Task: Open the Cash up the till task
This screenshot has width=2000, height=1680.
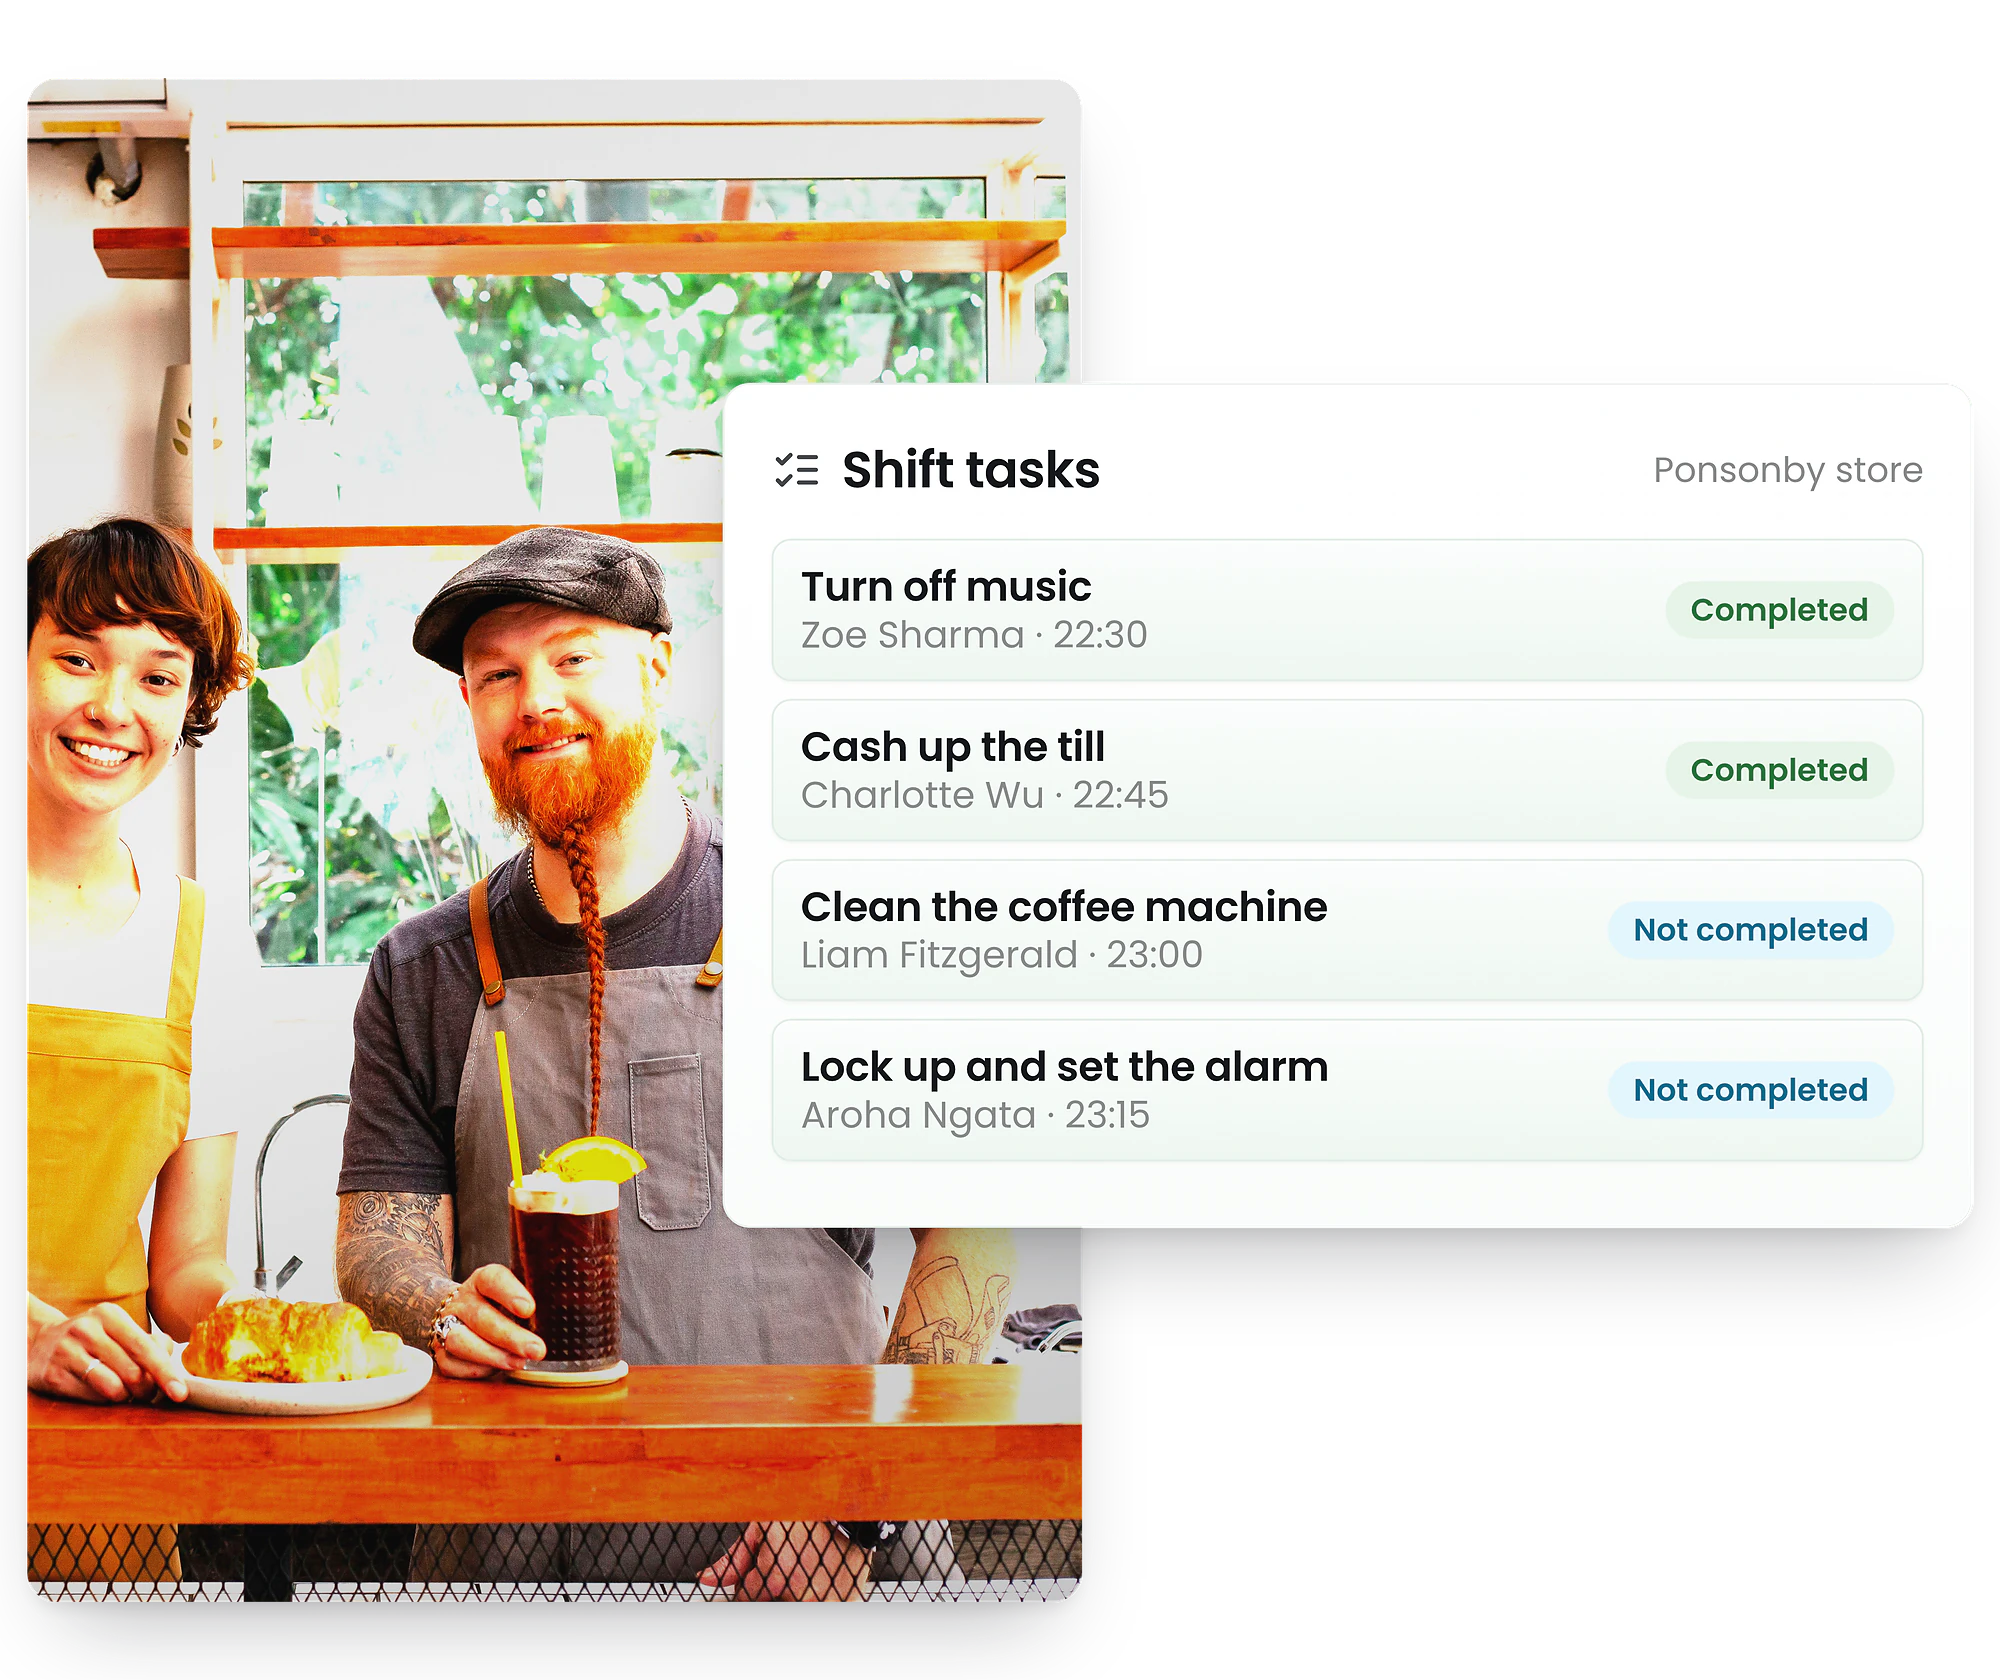Action: pos(1347,770)
